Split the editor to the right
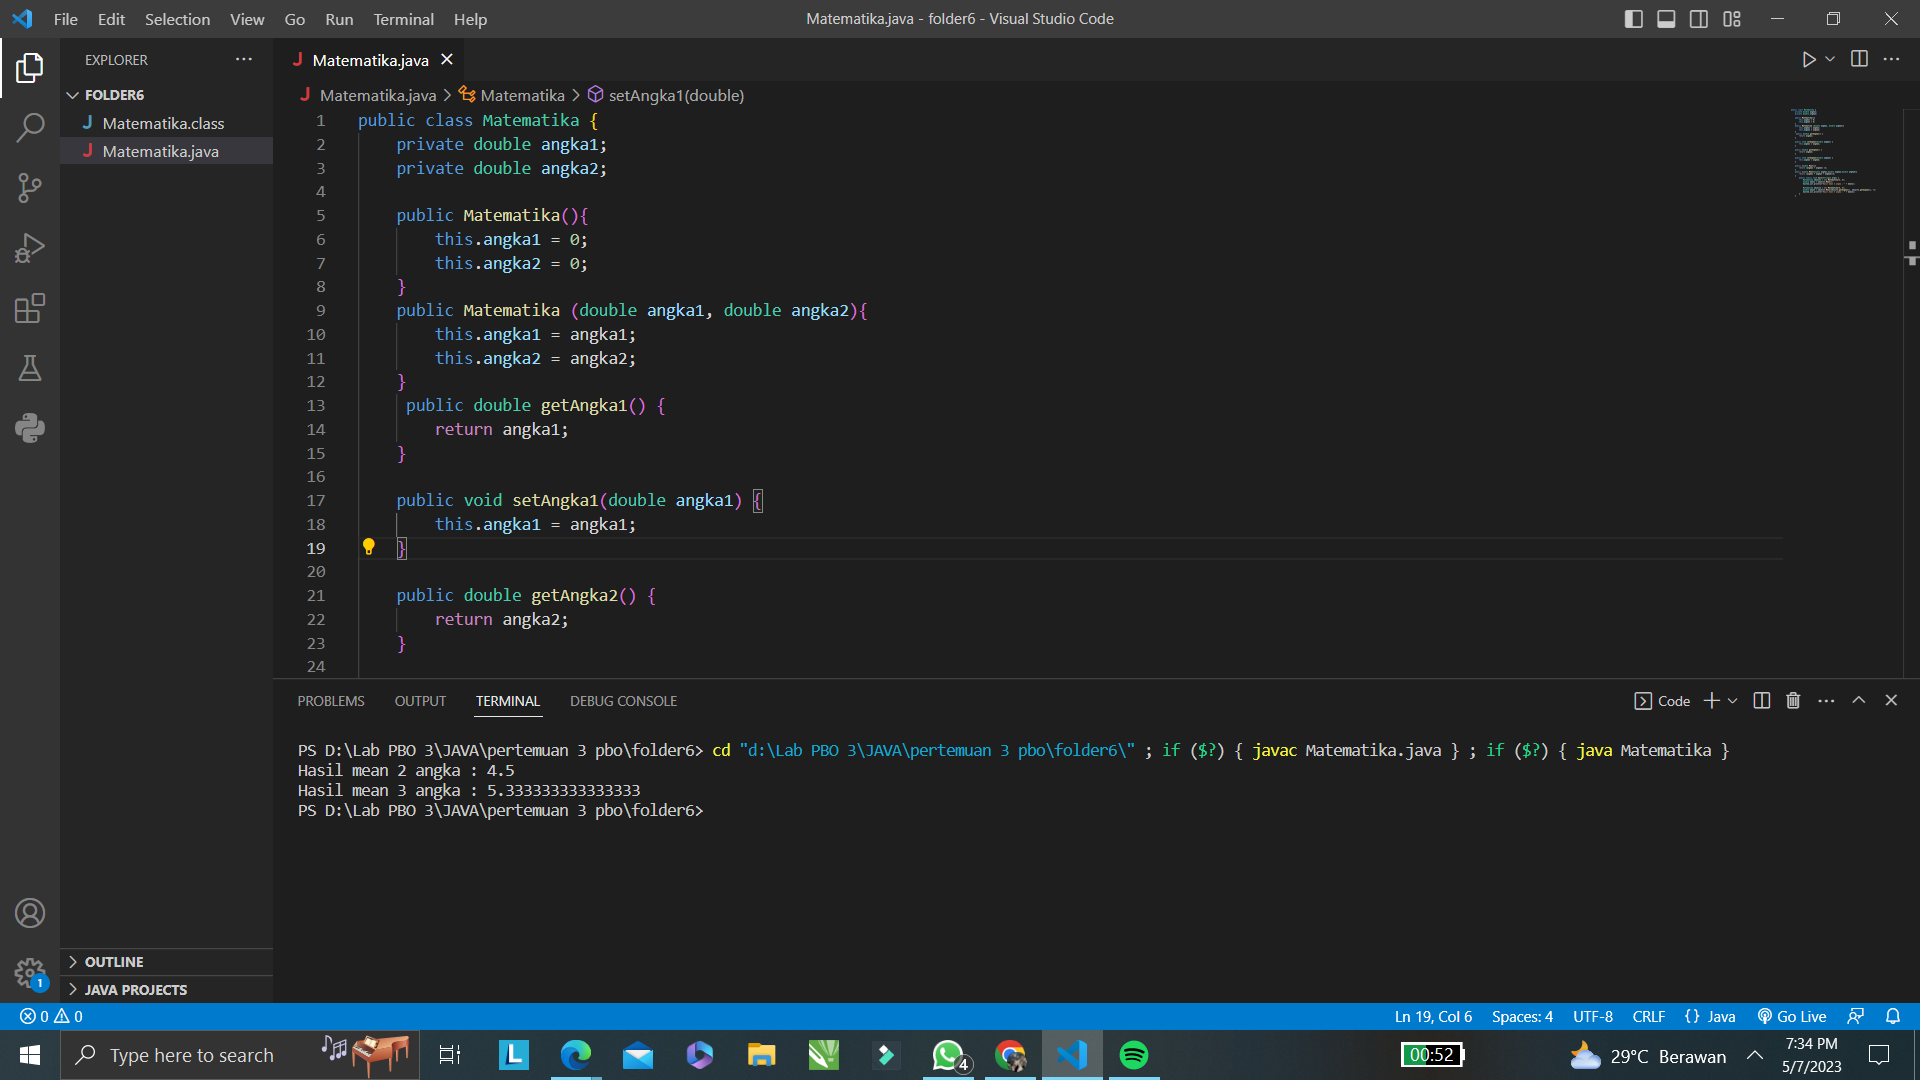The height and width of the screenshot is (1080, 1920). pyautogui.click(x=1860, y=59)
